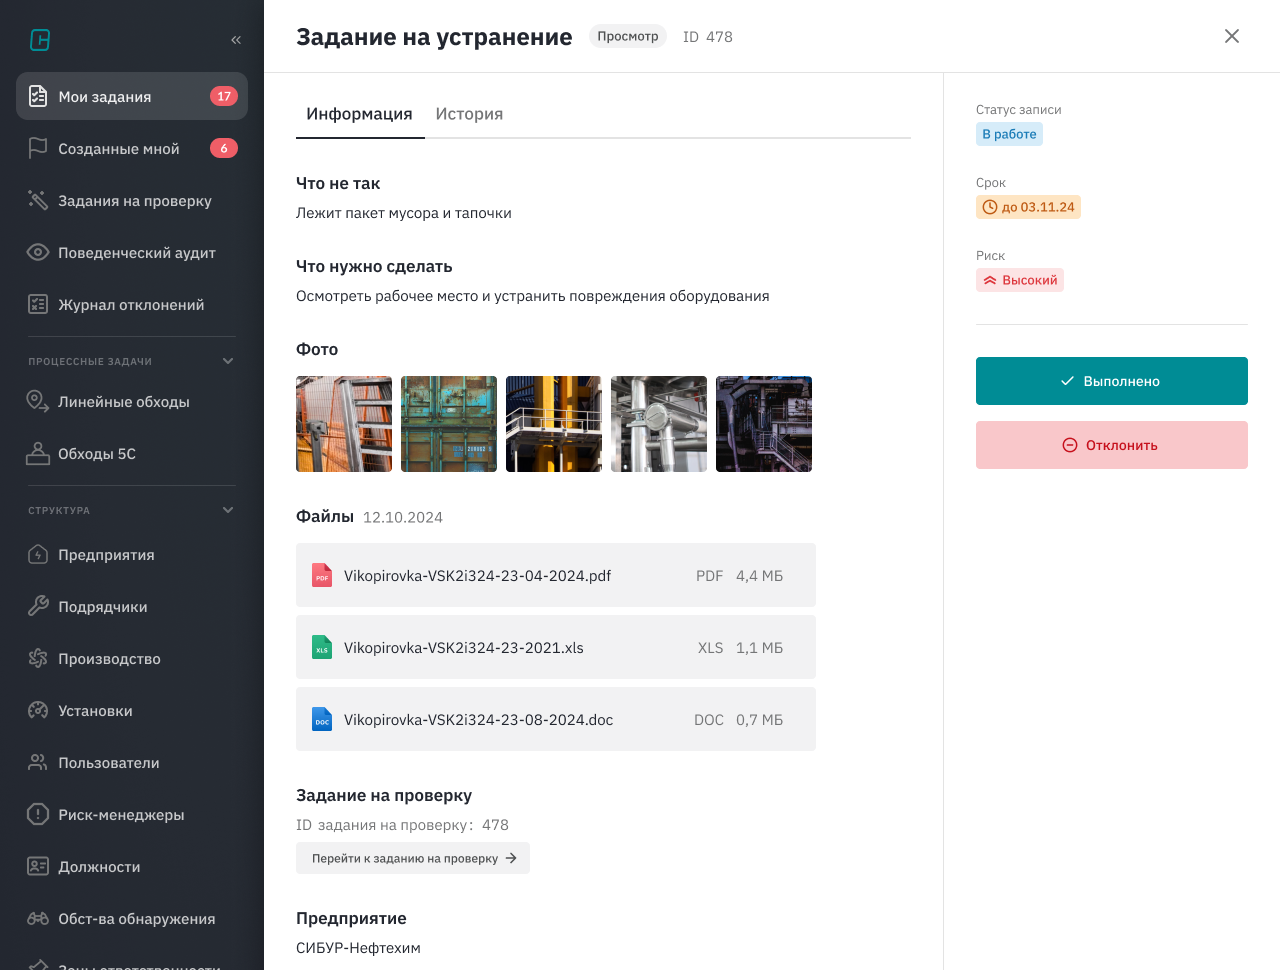This screenshot has height=970, width=1280.
Task: Open Созданные мной in the sidebar
Action: coord(132,148)
